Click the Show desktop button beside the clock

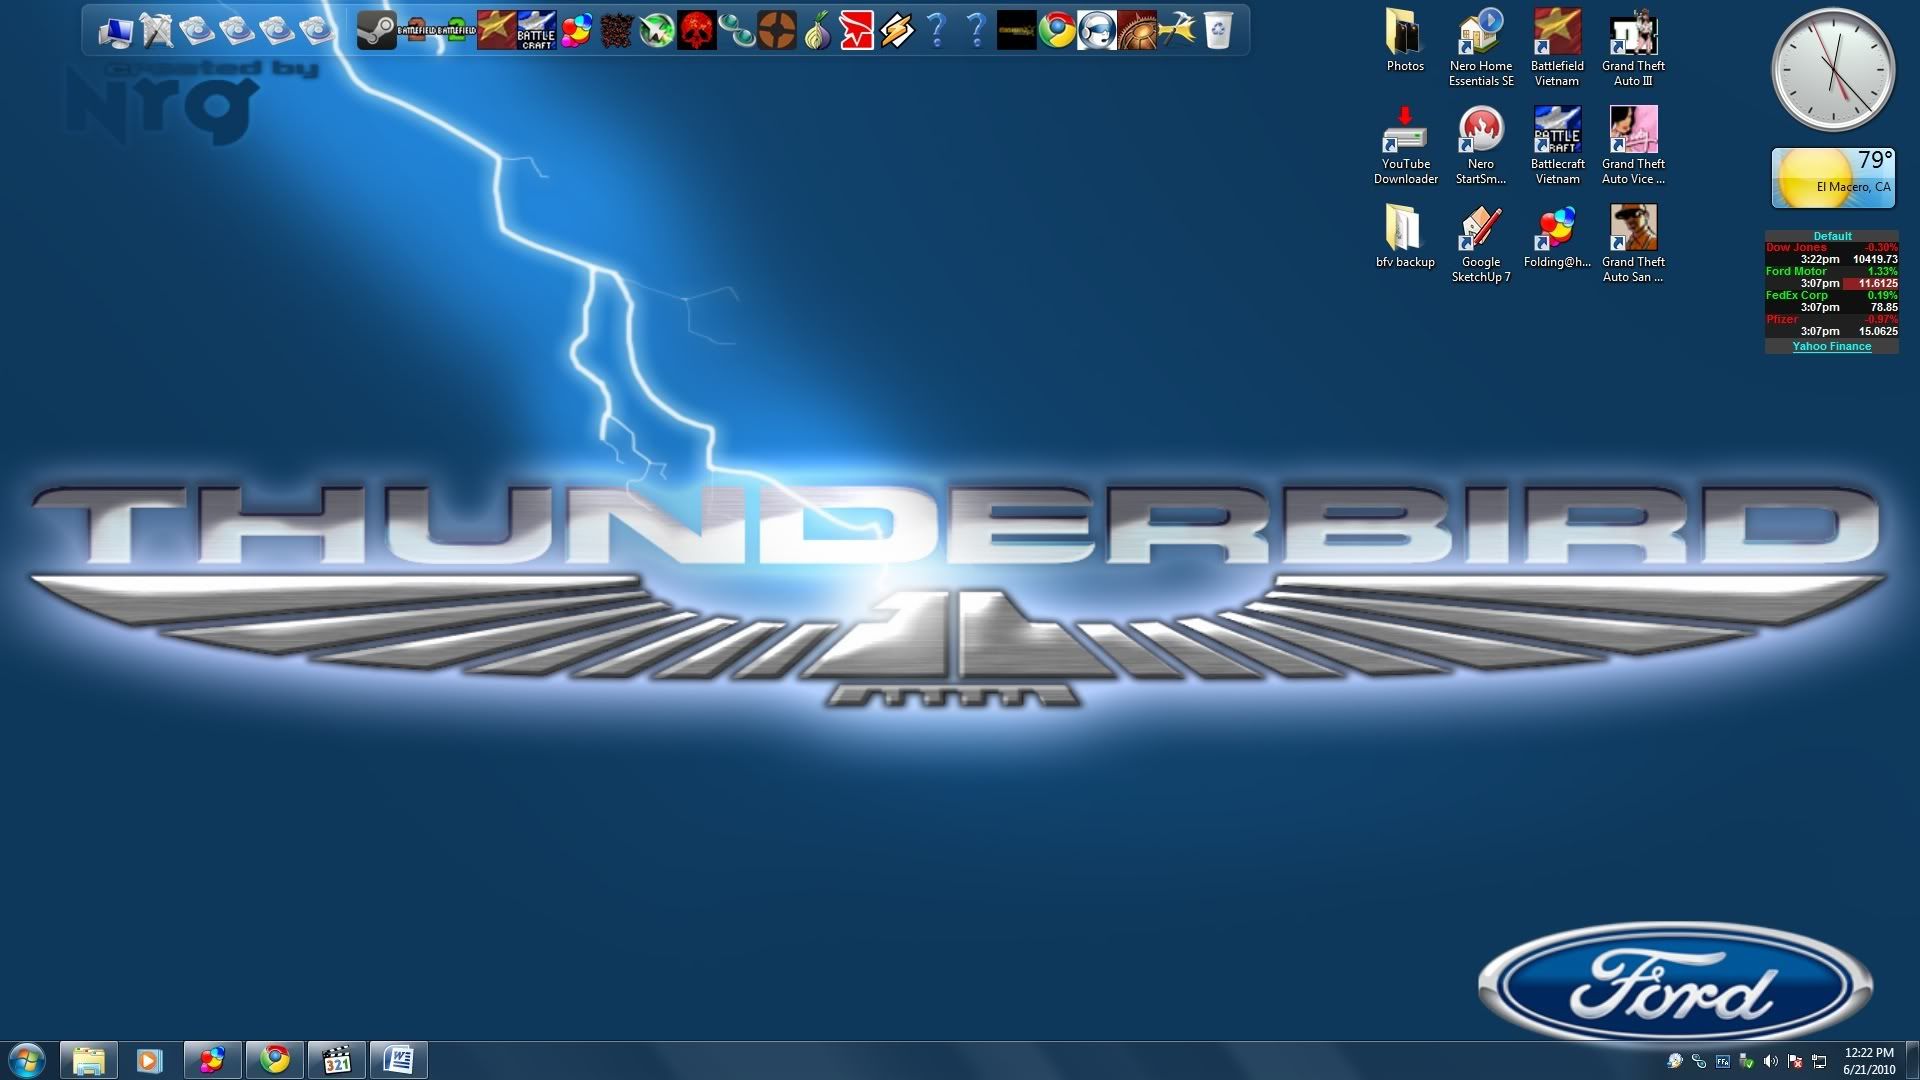click(1912, 1060)
